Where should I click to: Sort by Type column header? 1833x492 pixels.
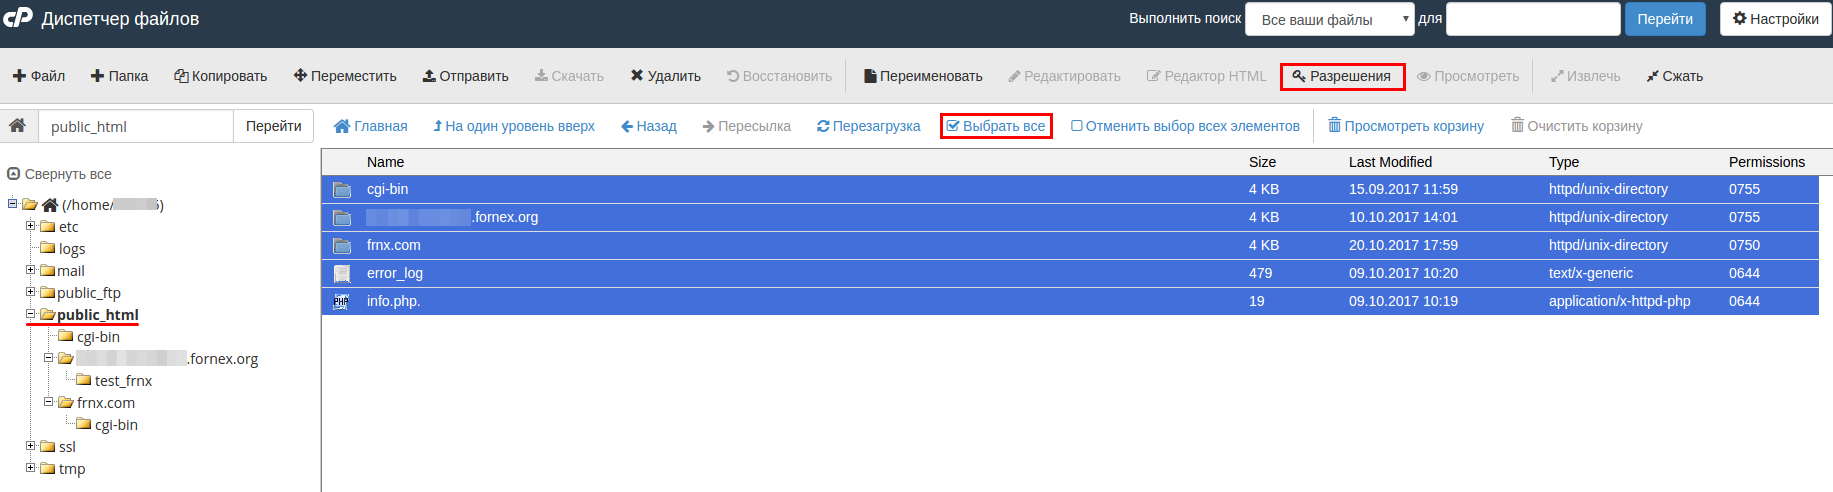pos(1564,162)
